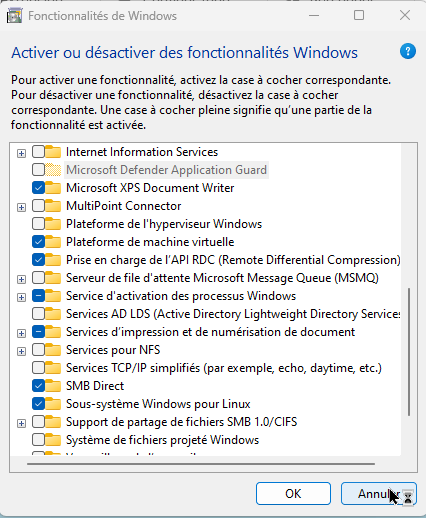Screen dimensions: 426x518
Task: Select Prise en charge de l'API RDC label
Action: coord(233,260)
